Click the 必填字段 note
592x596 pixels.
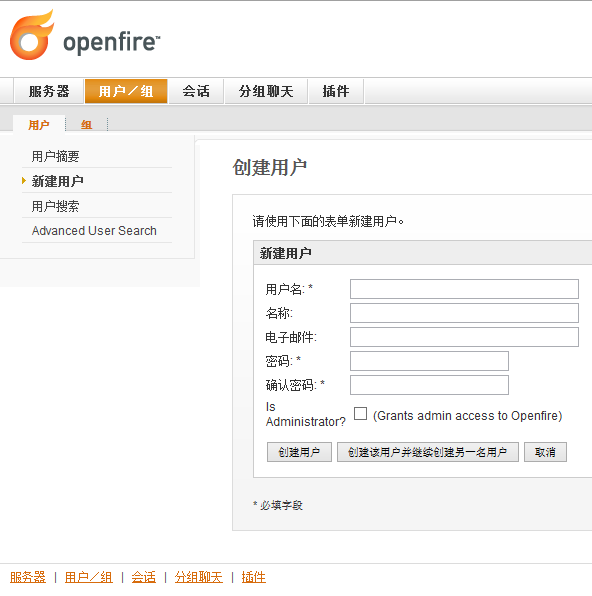pos(278,505)
